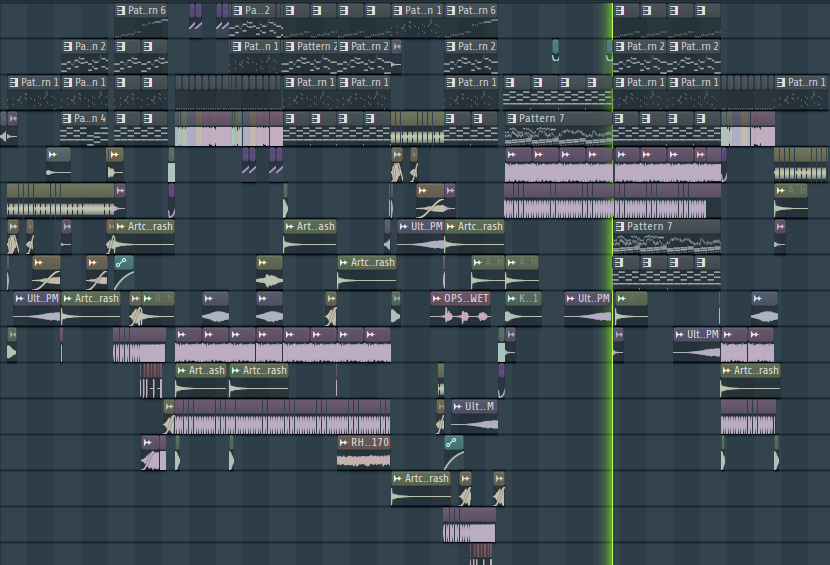Viewport: 830px width, 565px height.
Task: Open clip menu of the top-track Pa..2 clip
Action: [237, 10]
